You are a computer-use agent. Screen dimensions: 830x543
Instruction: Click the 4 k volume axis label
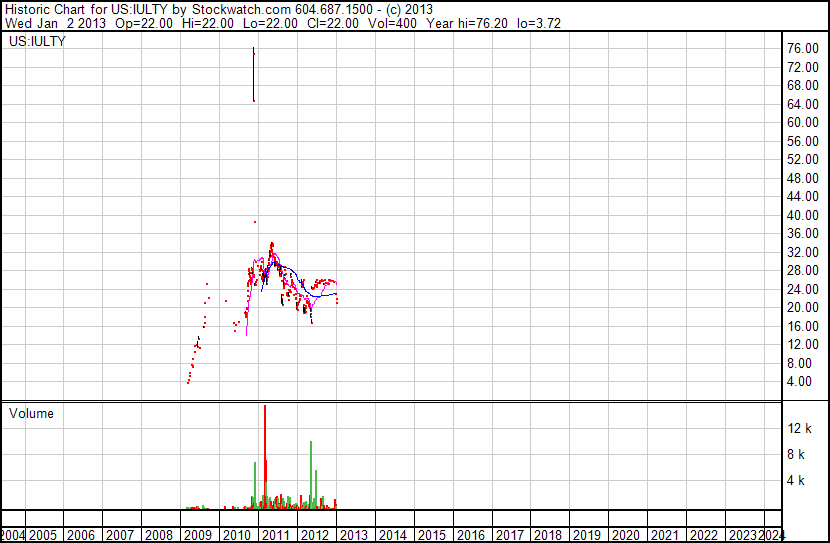point(796,480)
